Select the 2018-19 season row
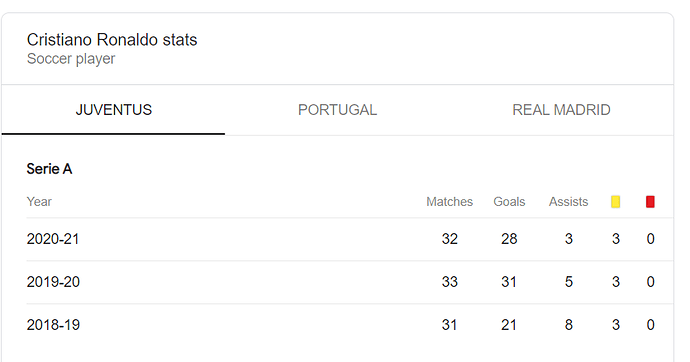Viewport: 690px width, 362px height. tap(349, 325)
